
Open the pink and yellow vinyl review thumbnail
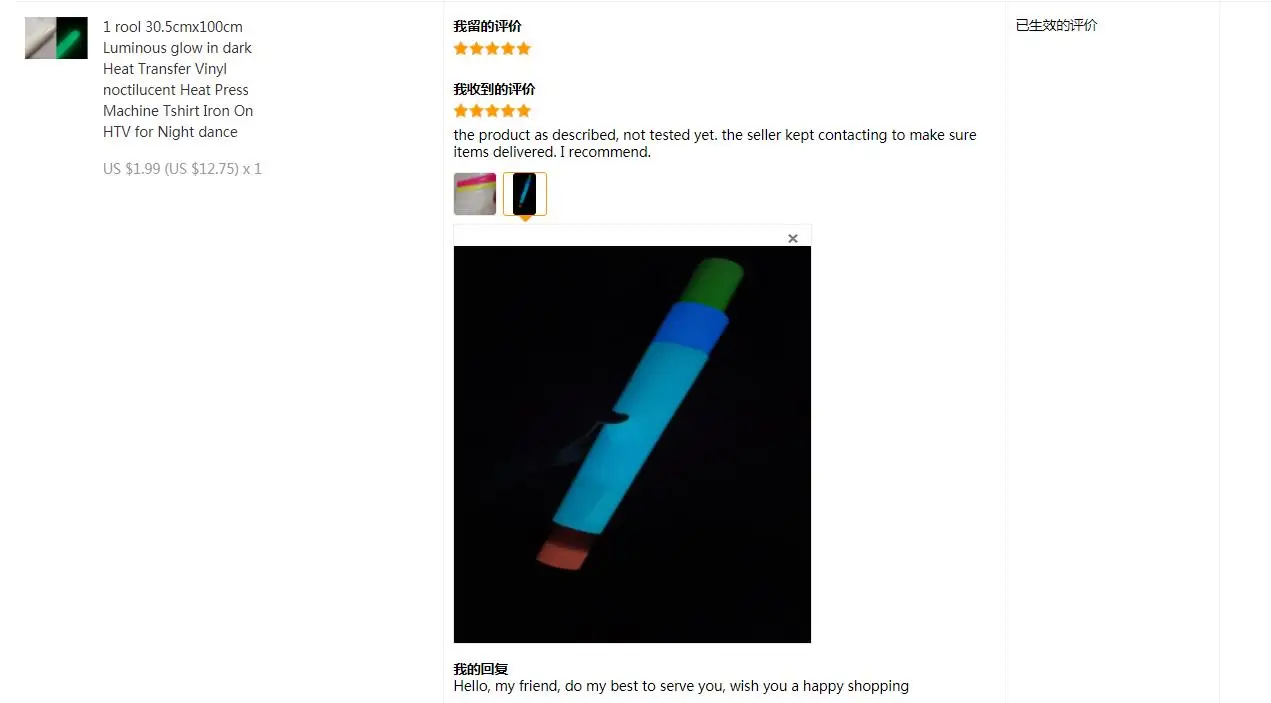pos(475,194)
